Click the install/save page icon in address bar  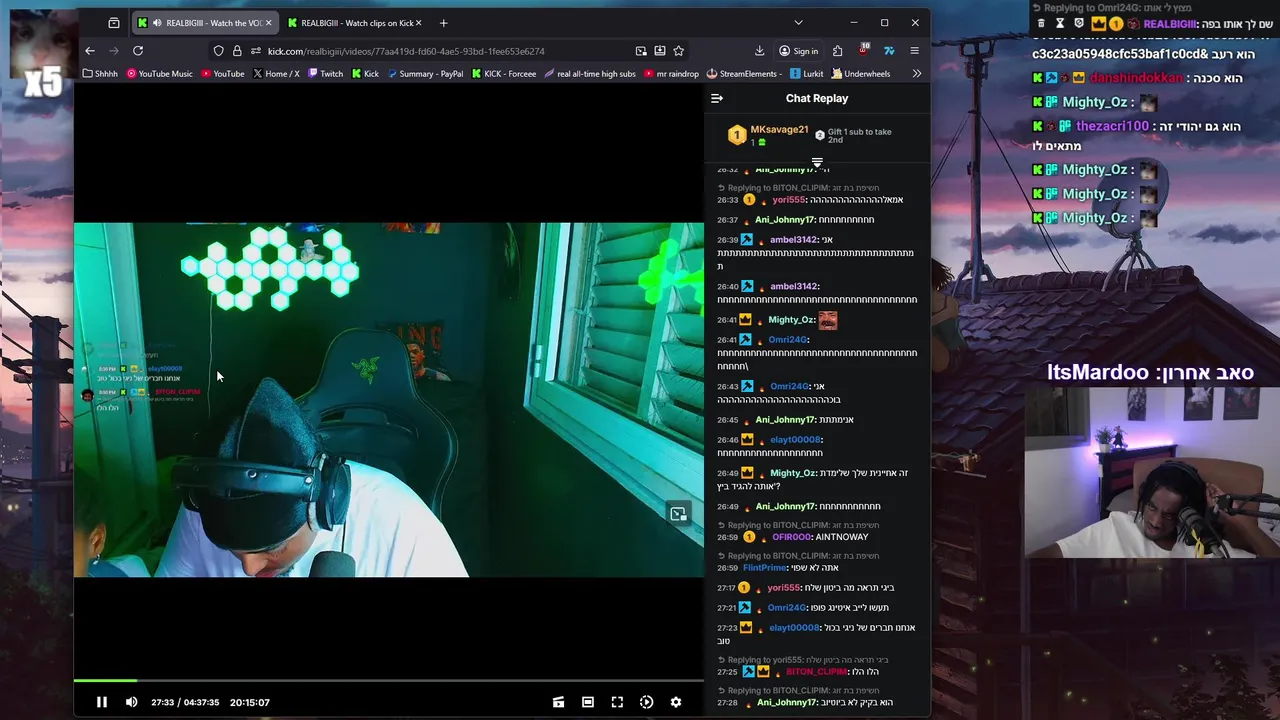(x=660, y=51)
